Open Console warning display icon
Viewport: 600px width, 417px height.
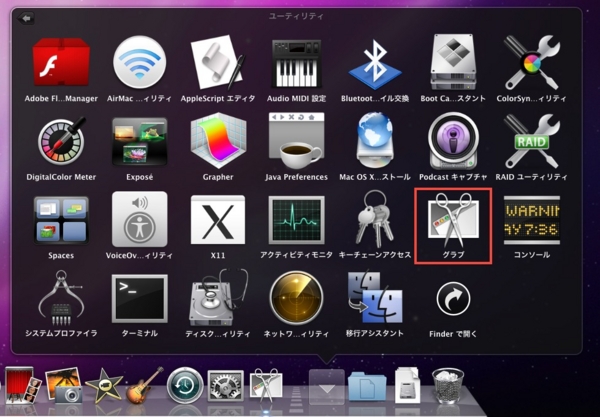tap(532, 220)
